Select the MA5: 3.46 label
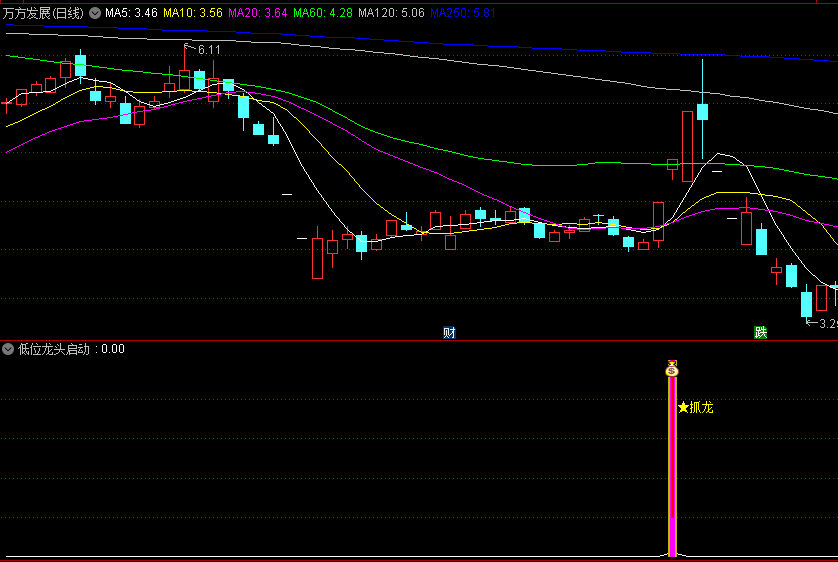 click(131, 13)
